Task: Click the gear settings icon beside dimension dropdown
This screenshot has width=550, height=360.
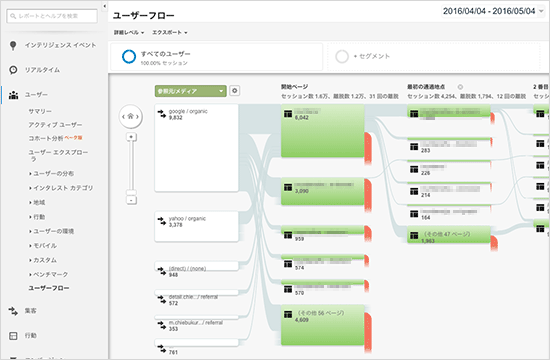Action: pyautogui.click(x=234, y=91)
